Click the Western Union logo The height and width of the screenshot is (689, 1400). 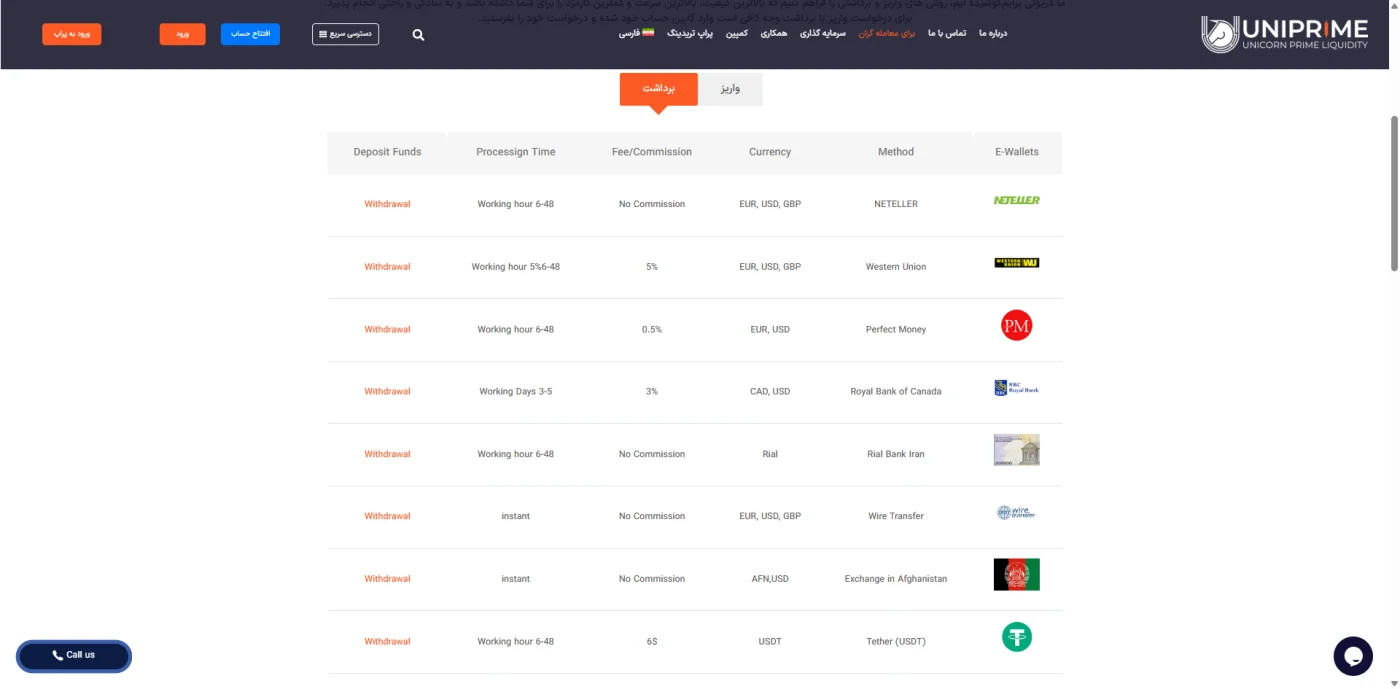click(x=1017, y=263)
